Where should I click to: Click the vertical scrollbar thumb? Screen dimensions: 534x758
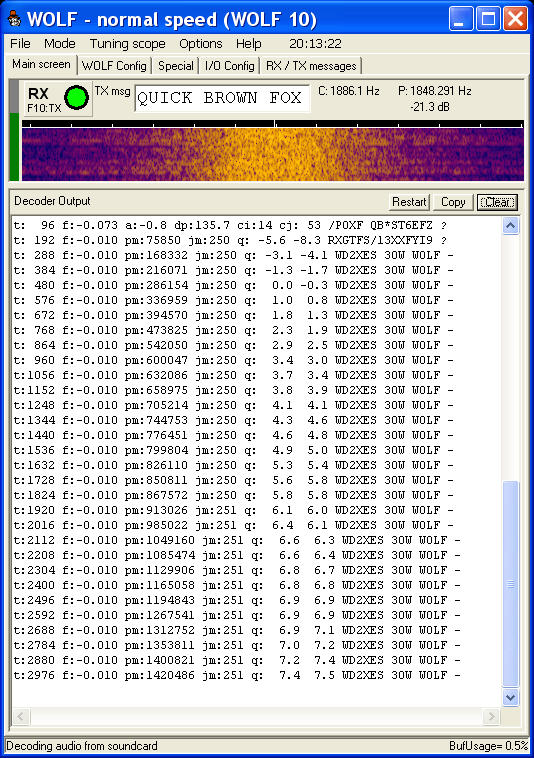click(511, 583)
